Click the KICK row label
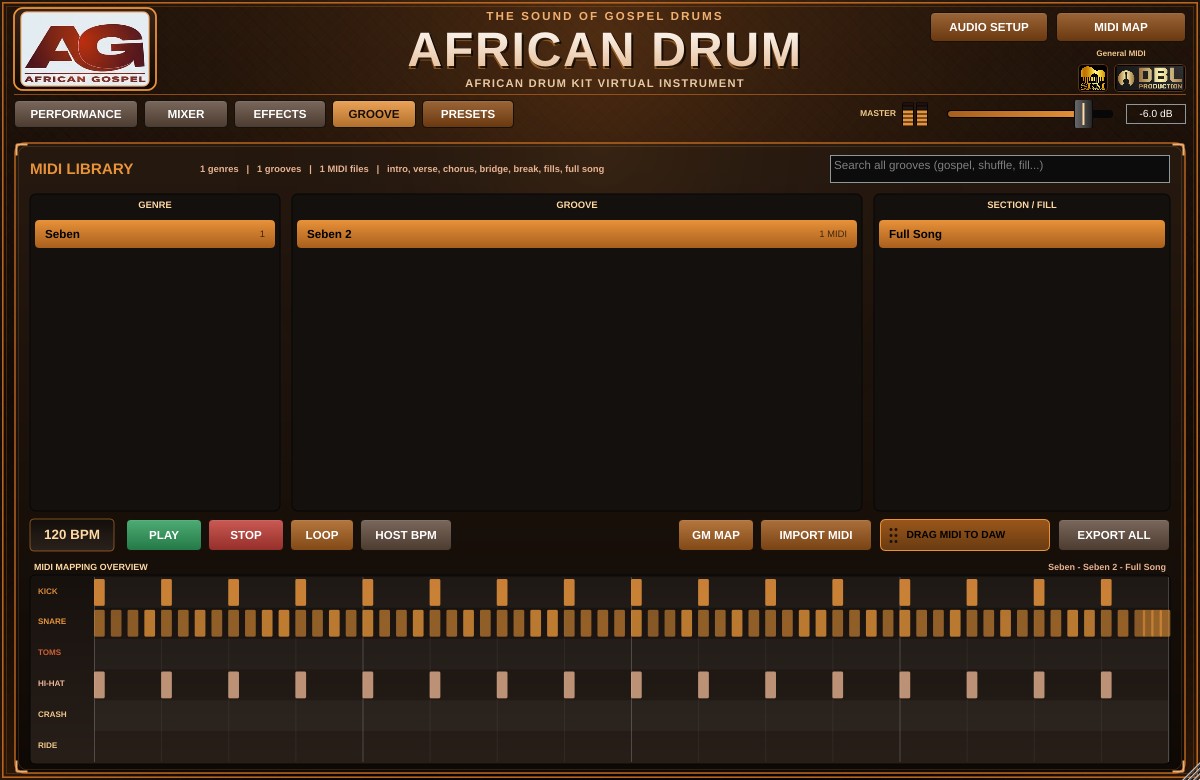This screenshot has width=1200, height=780. tap(48, 591)
